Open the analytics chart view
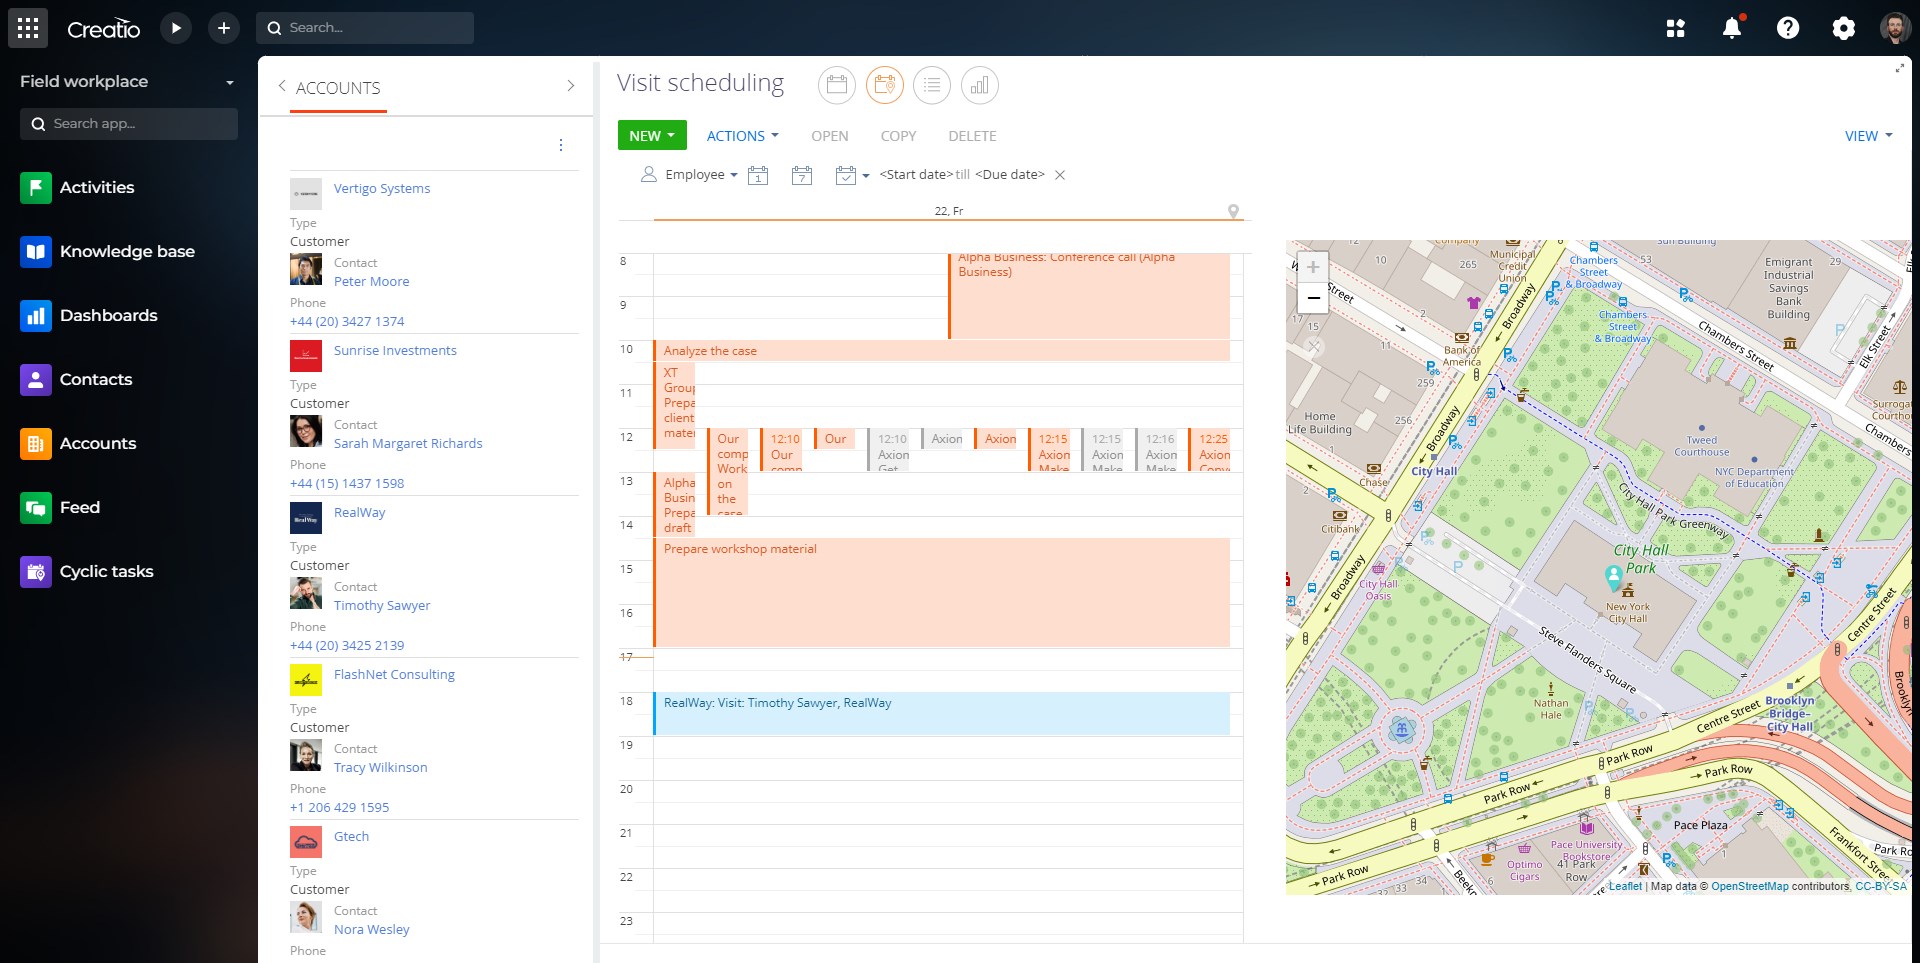The height and width of the screenshot is (963, 1920). 980,85
